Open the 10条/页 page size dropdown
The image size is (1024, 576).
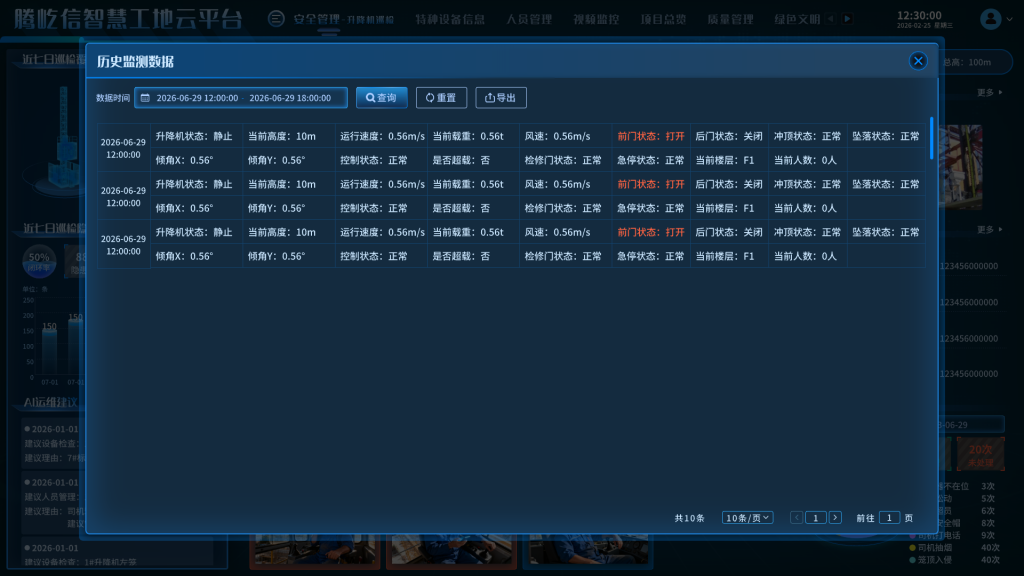747,518
